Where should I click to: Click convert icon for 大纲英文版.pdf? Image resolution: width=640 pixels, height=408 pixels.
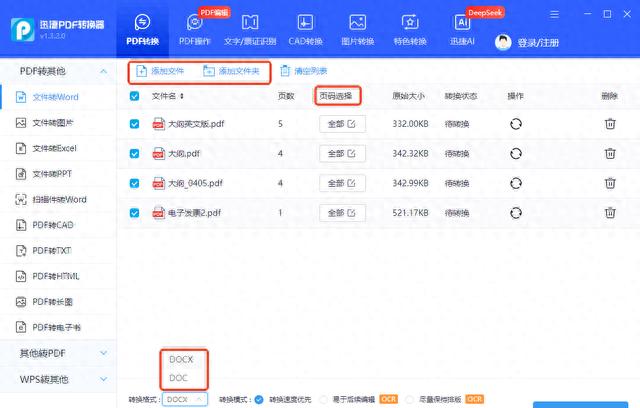pyautogui.click(x=516, y=124)
